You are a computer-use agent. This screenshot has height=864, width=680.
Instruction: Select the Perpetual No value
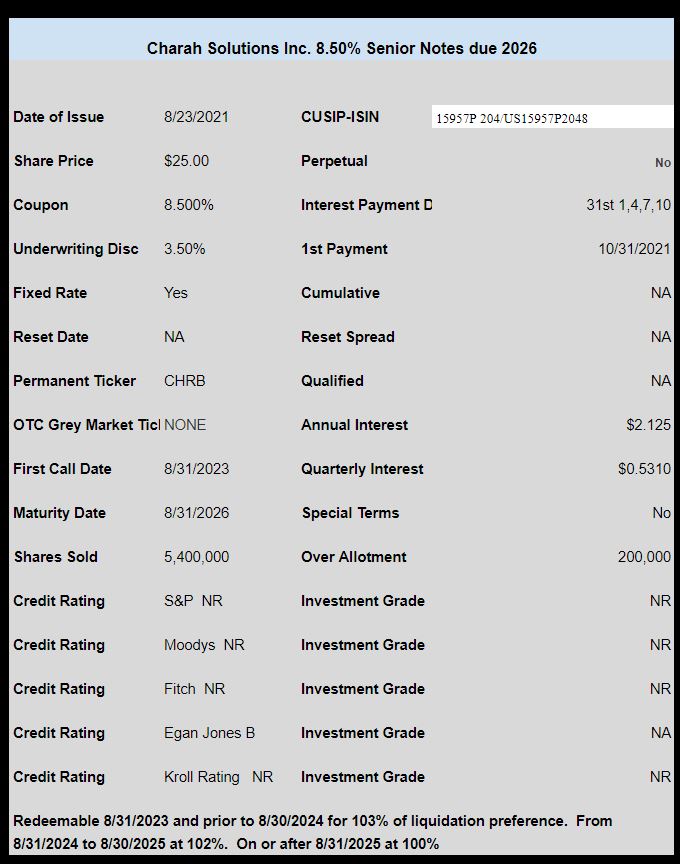click(x=663, y=163)
